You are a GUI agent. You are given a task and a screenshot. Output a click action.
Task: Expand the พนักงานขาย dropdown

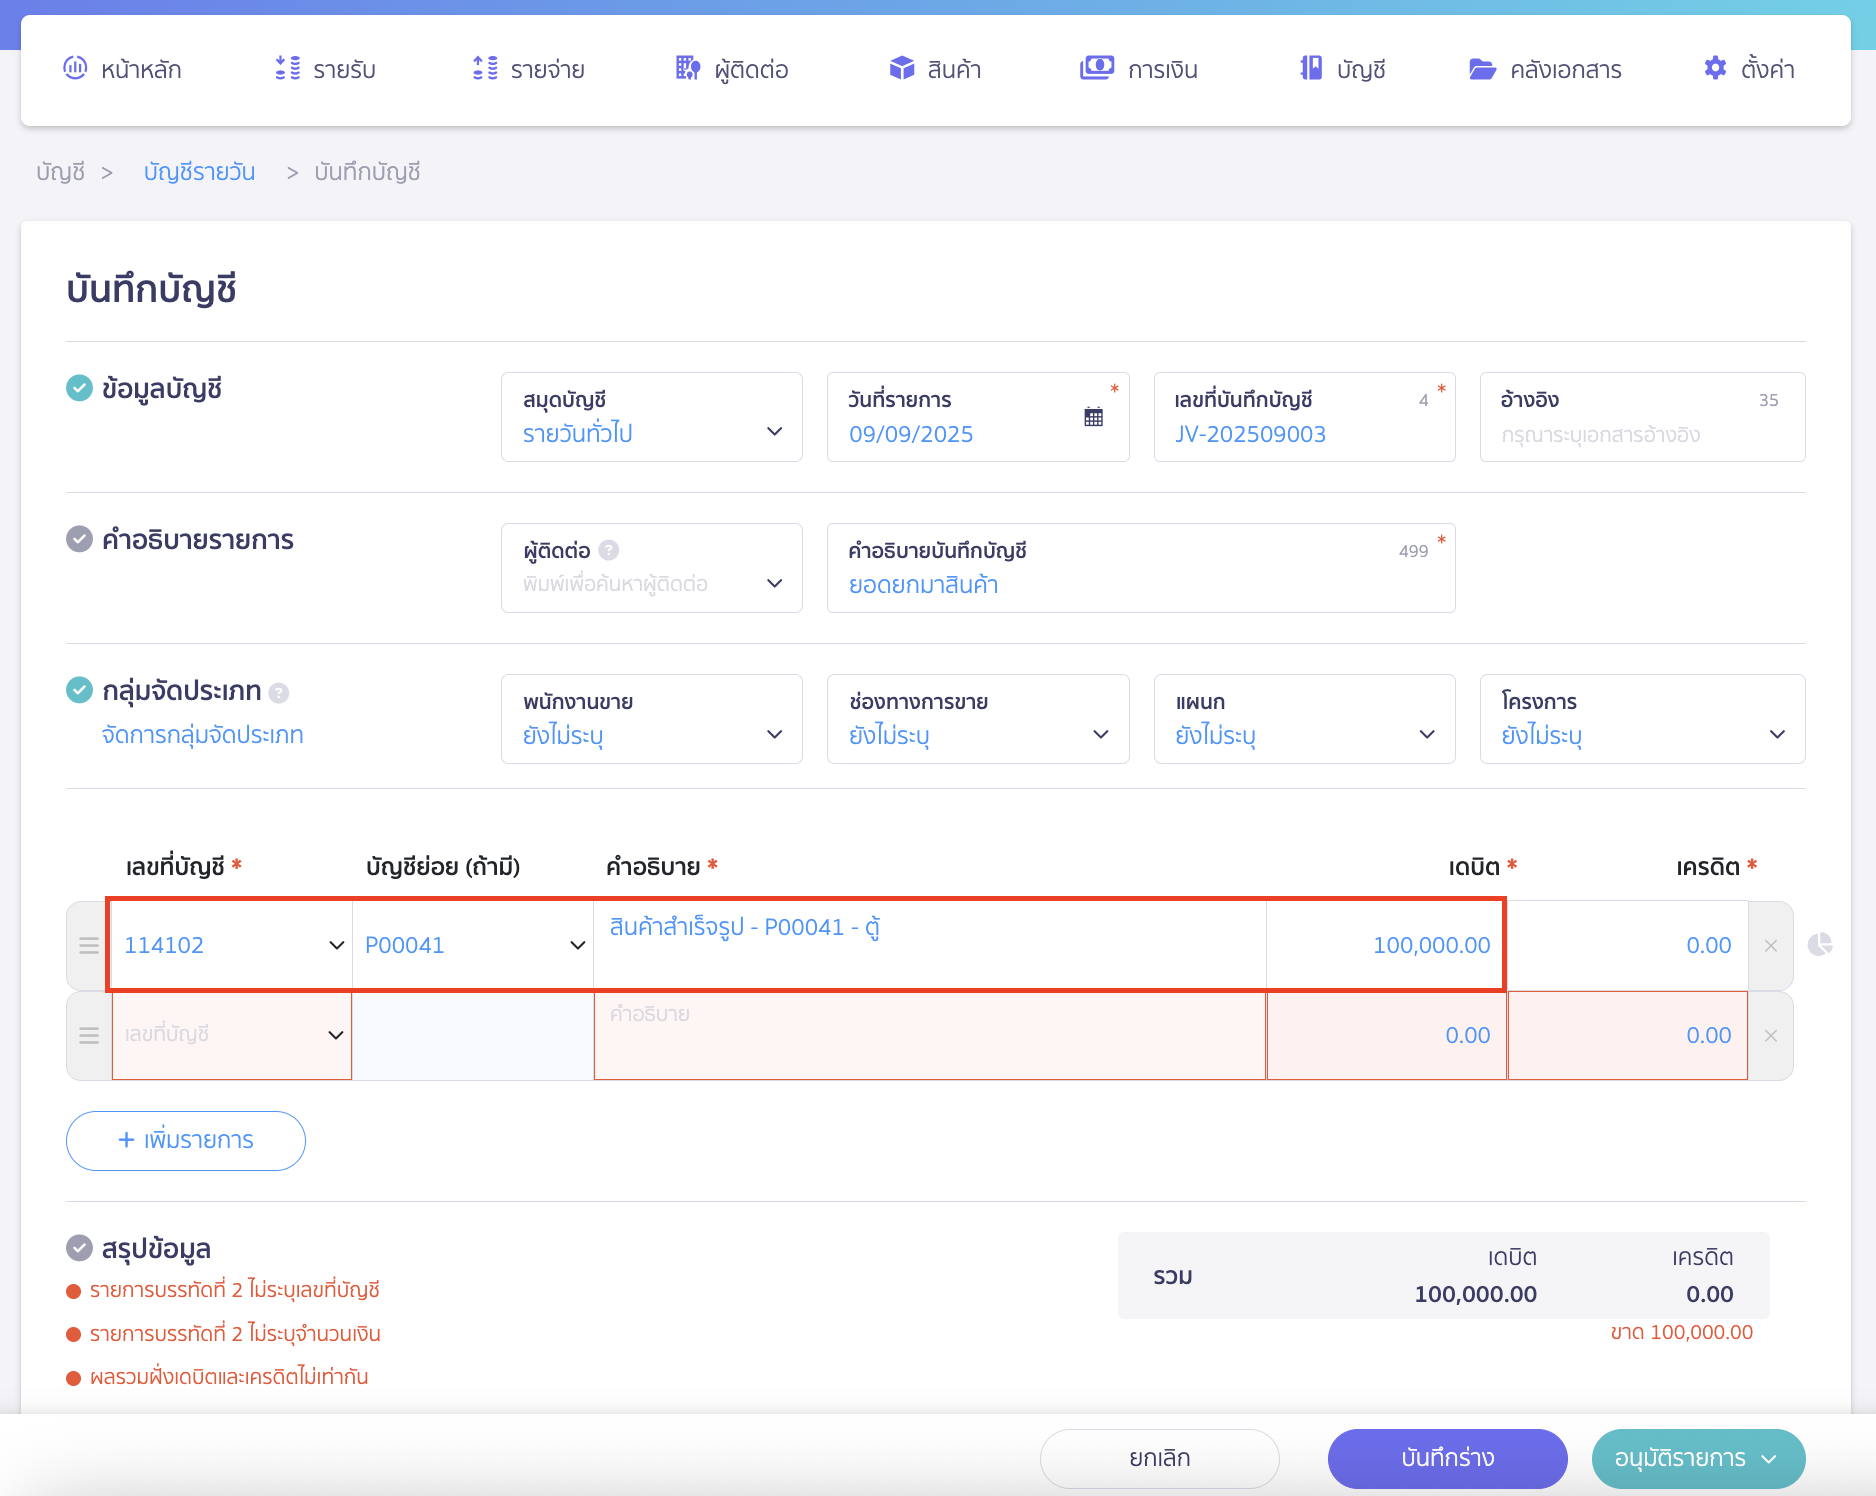click(651, 720)
